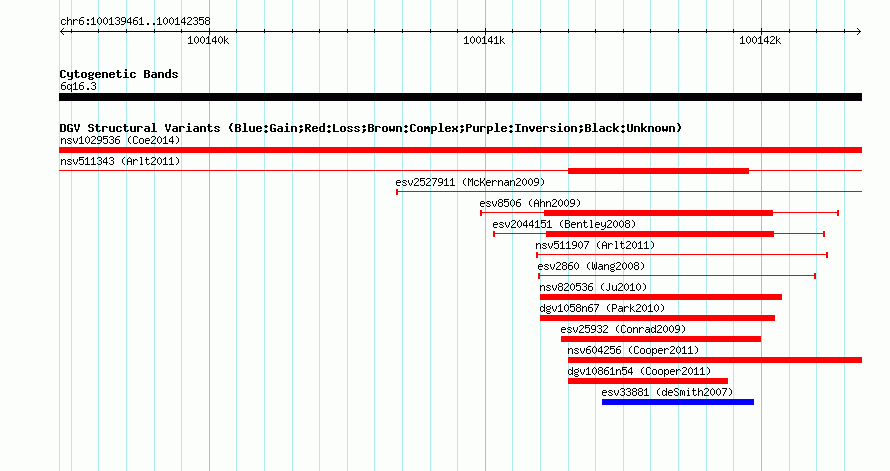Click the thick red segment of nsv511343
This screenshot has height=471, width=890.
[x=658, y=171]
